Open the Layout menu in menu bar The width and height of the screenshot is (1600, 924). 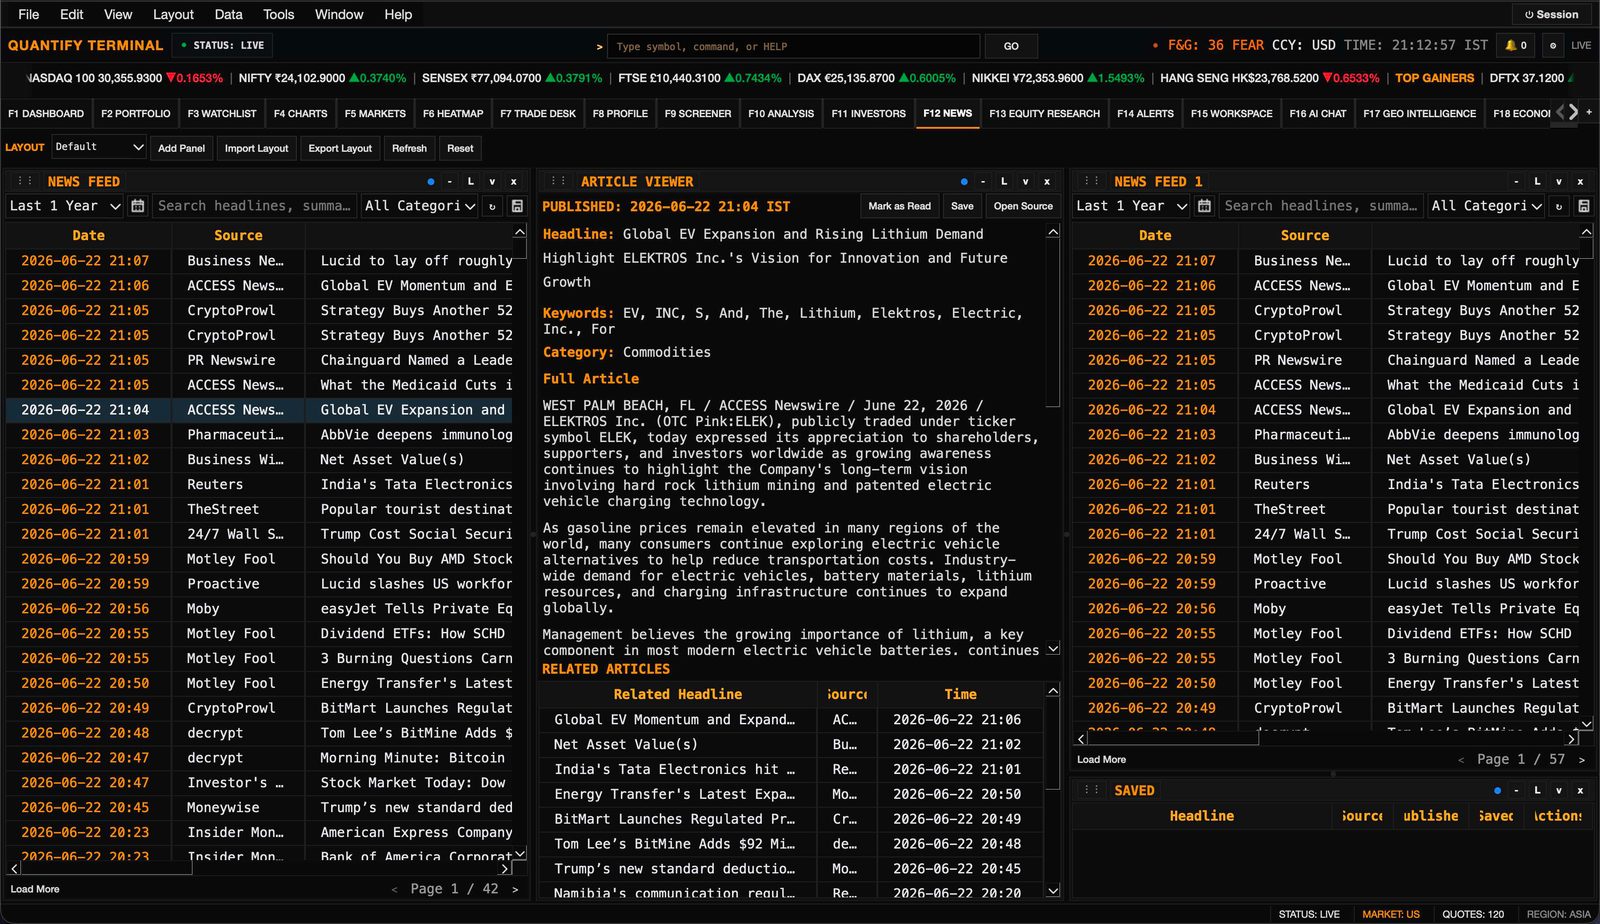pyautogui.click(x=173, y=14)
